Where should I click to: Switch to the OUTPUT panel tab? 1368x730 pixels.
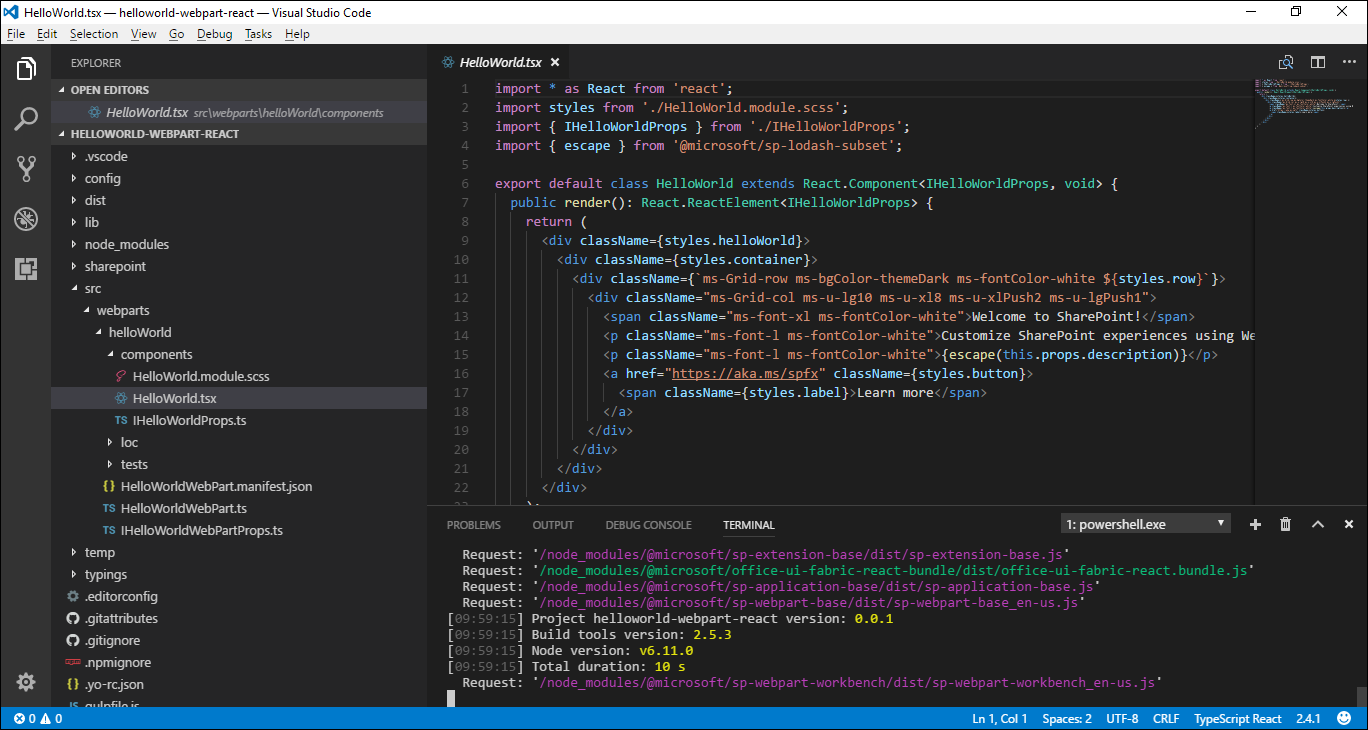553,525
